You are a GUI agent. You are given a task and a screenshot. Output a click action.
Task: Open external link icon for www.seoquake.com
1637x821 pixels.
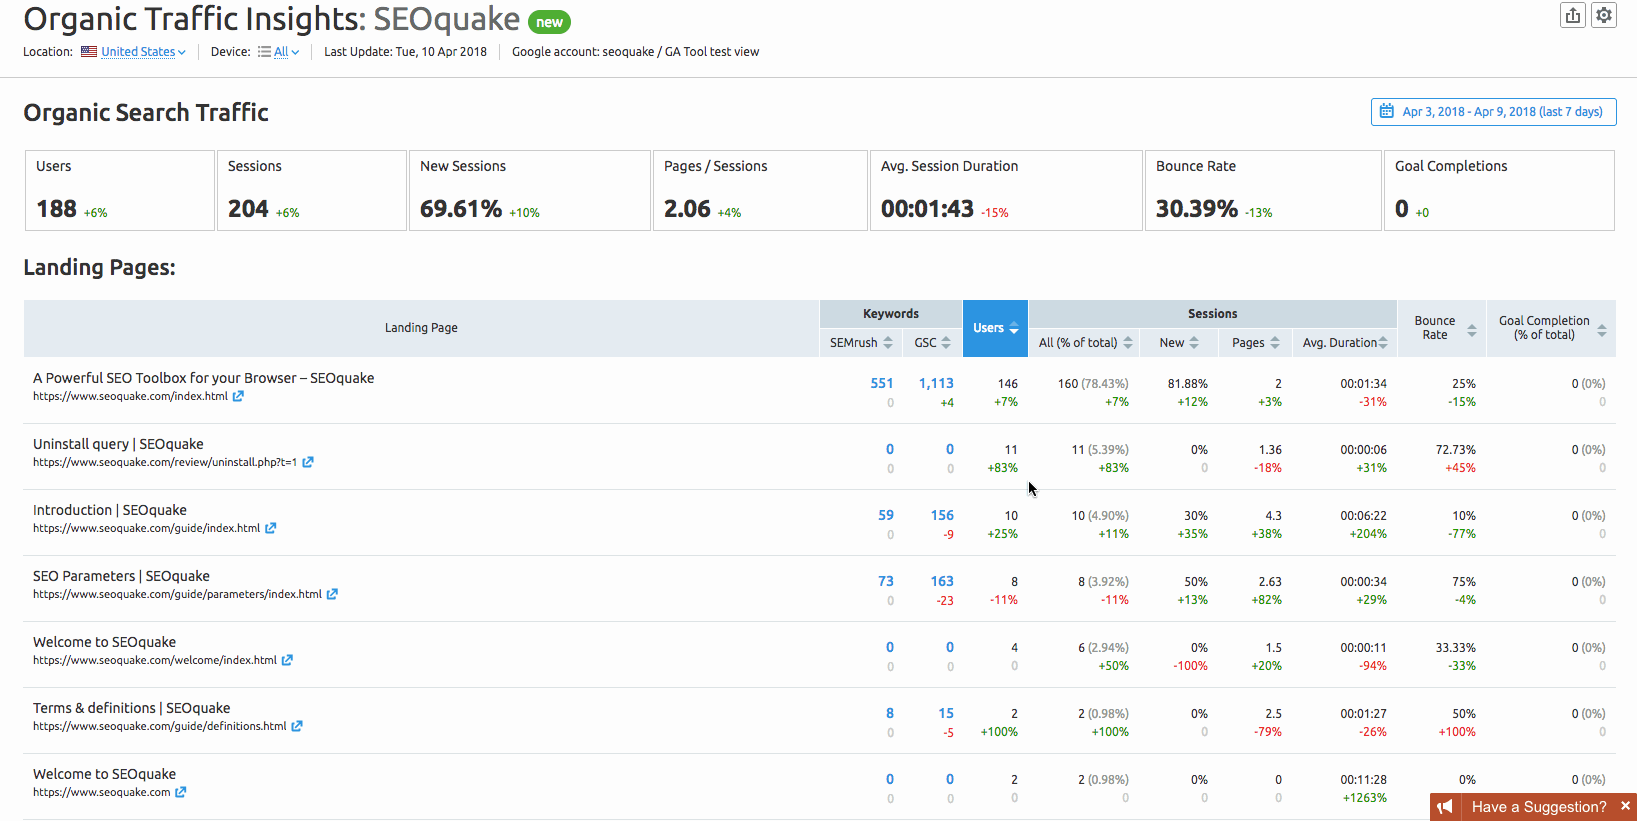click(181, 792)
